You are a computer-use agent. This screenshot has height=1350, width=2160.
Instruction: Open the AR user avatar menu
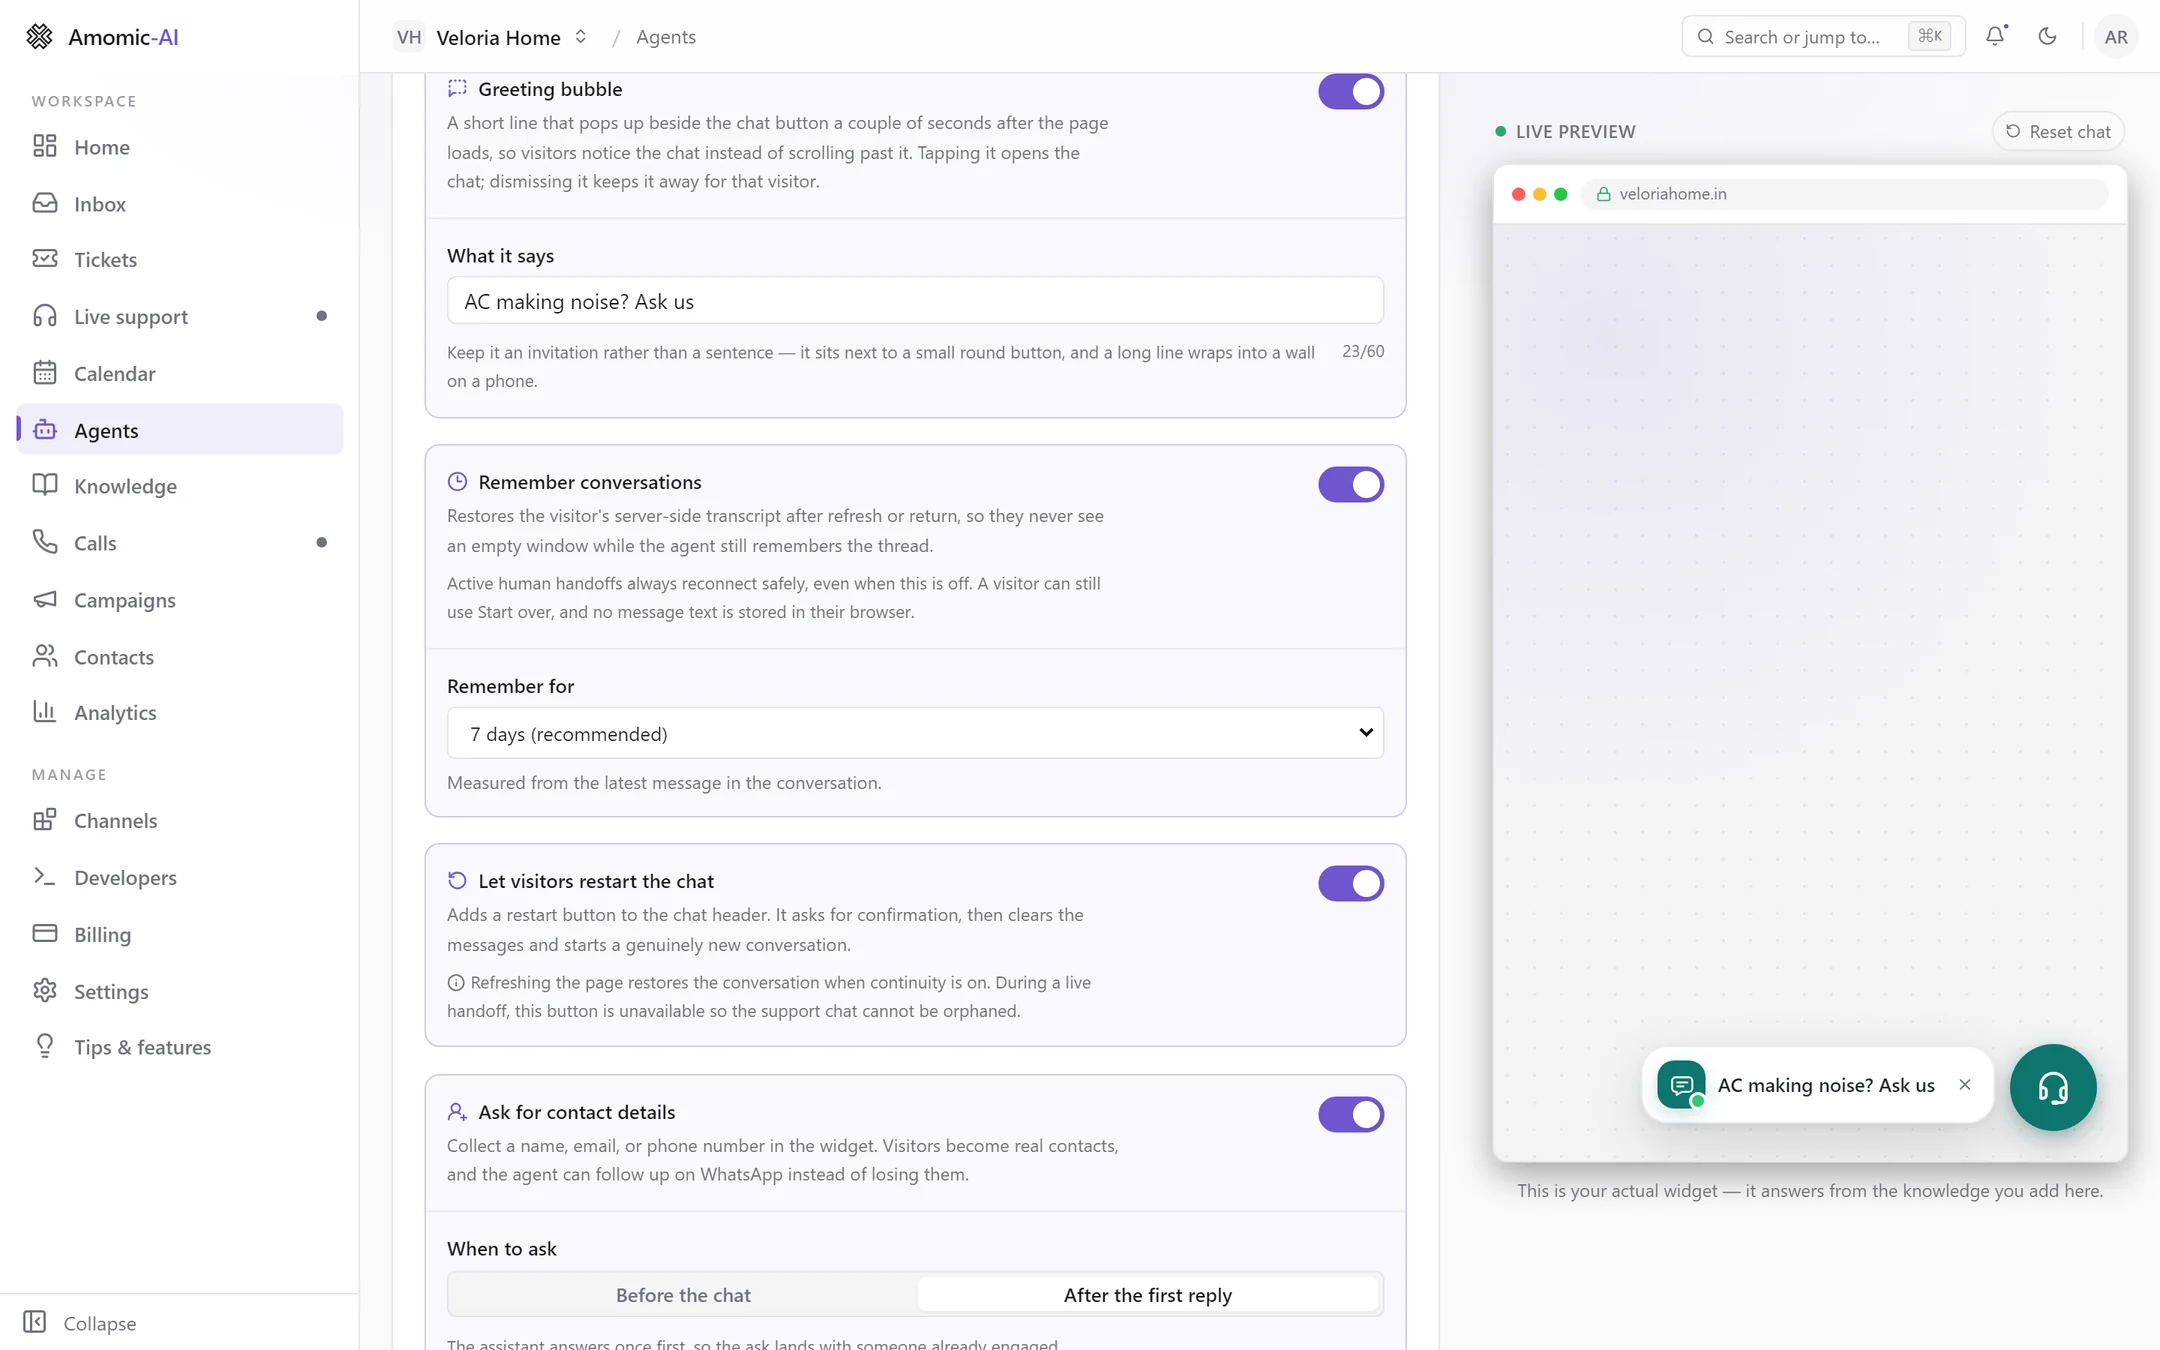tap(2115, 37)
